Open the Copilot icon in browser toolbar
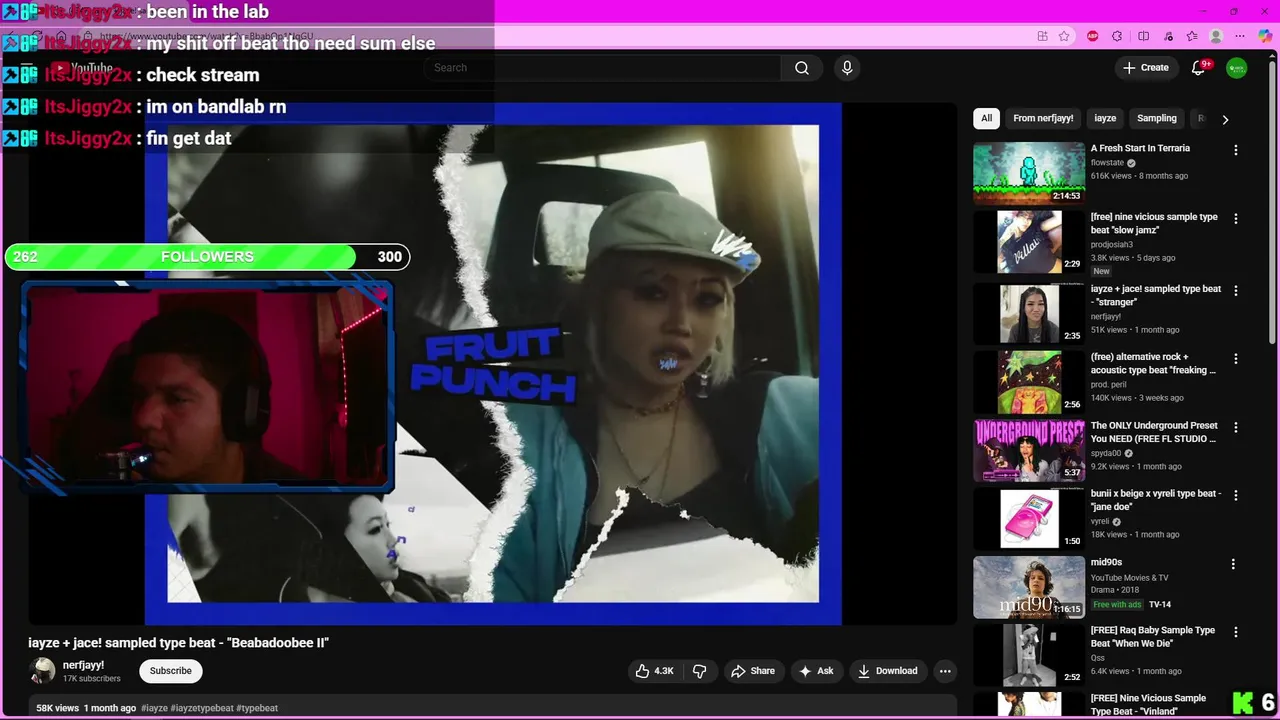Image resolution: width=1280 pixels, height=720 pixels. click(1265, 36)
